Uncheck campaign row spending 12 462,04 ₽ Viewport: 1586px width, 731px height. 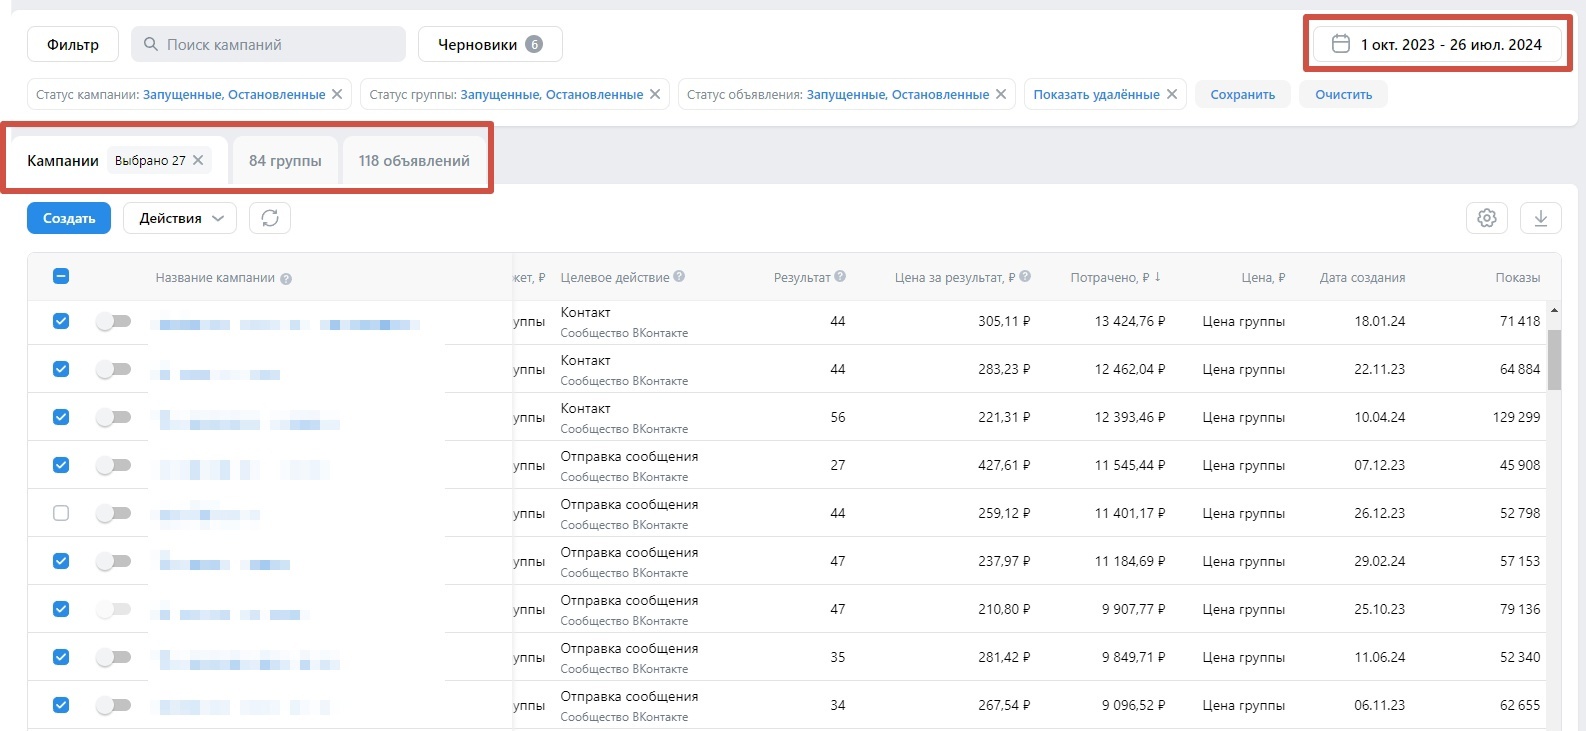pos(61,369)
